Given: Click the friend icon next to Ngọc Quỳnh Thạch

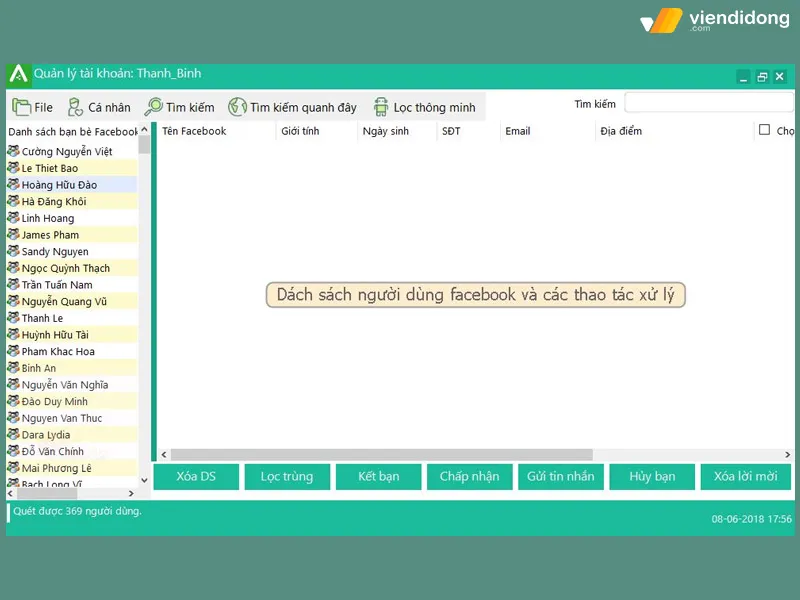Looking at the screenshot, I should [13, 268].
